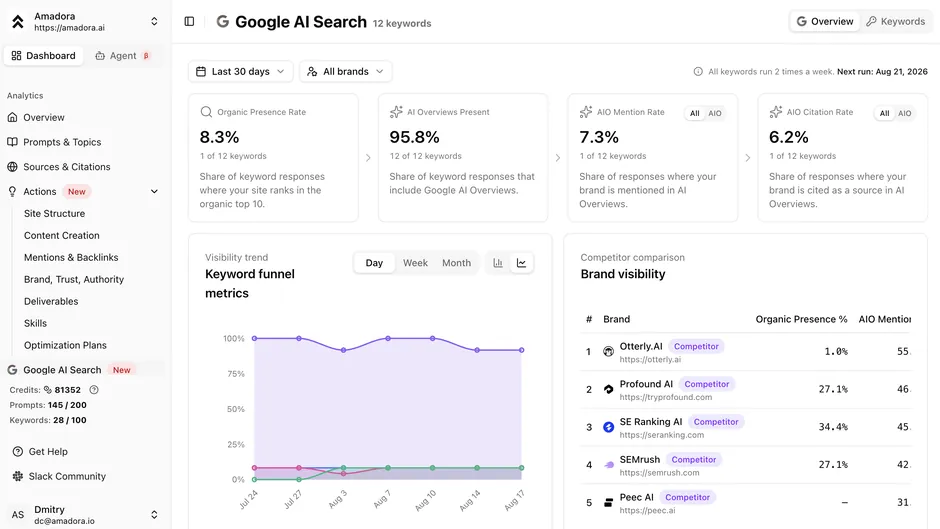Open the Dmitry account menu chevrons
Screen dimensions: 940x529
154,515
